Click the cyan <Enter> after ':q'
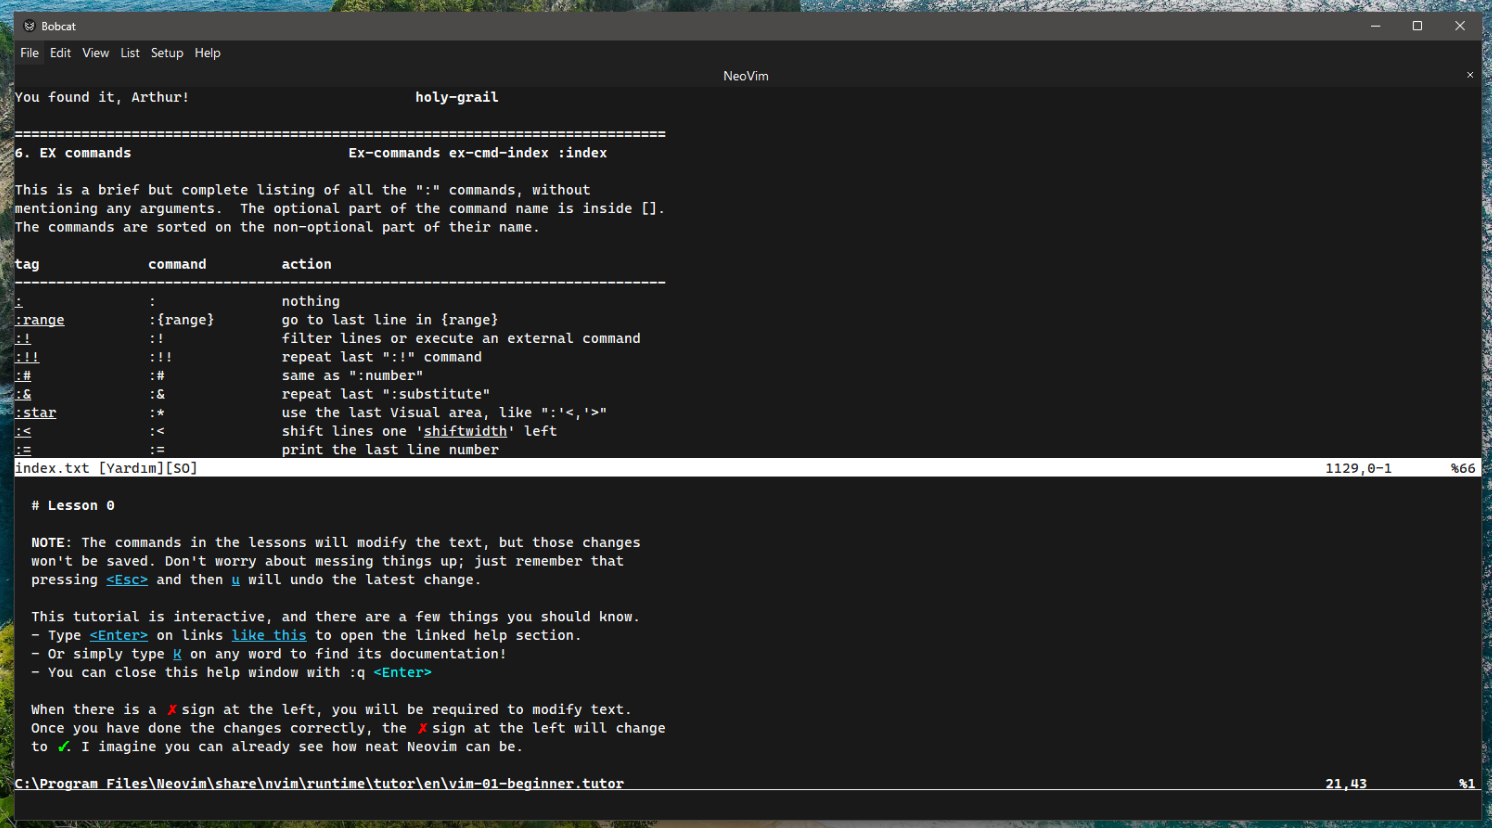 403,673
